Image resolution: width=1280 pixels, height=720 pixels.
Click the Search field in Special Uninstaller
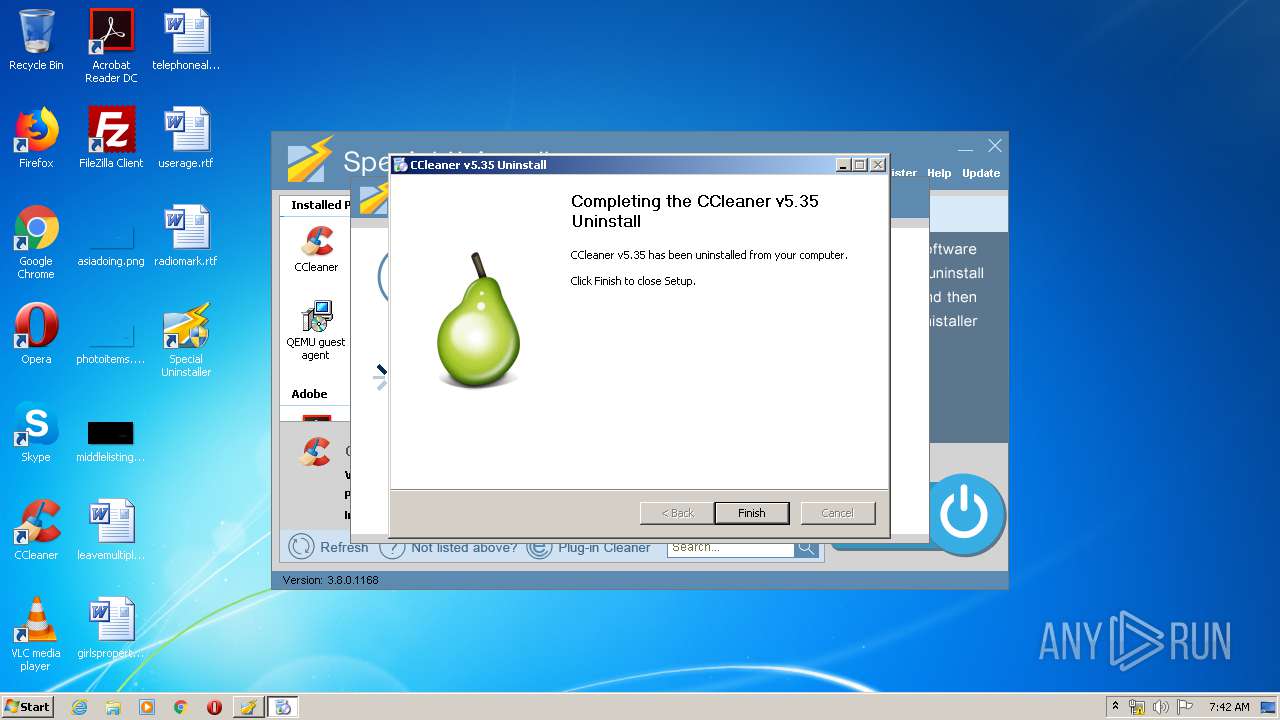(x=730, y=547)
